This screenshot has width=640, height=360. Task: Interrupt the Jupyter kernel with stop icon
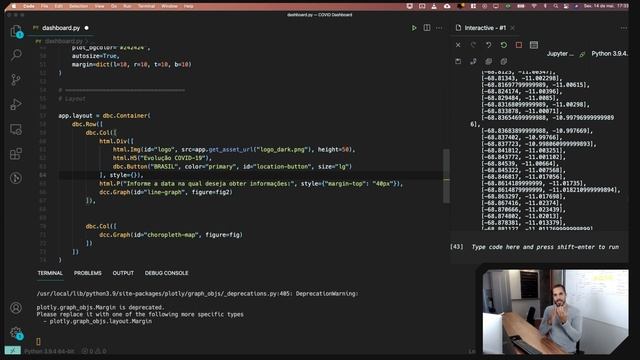519,45
